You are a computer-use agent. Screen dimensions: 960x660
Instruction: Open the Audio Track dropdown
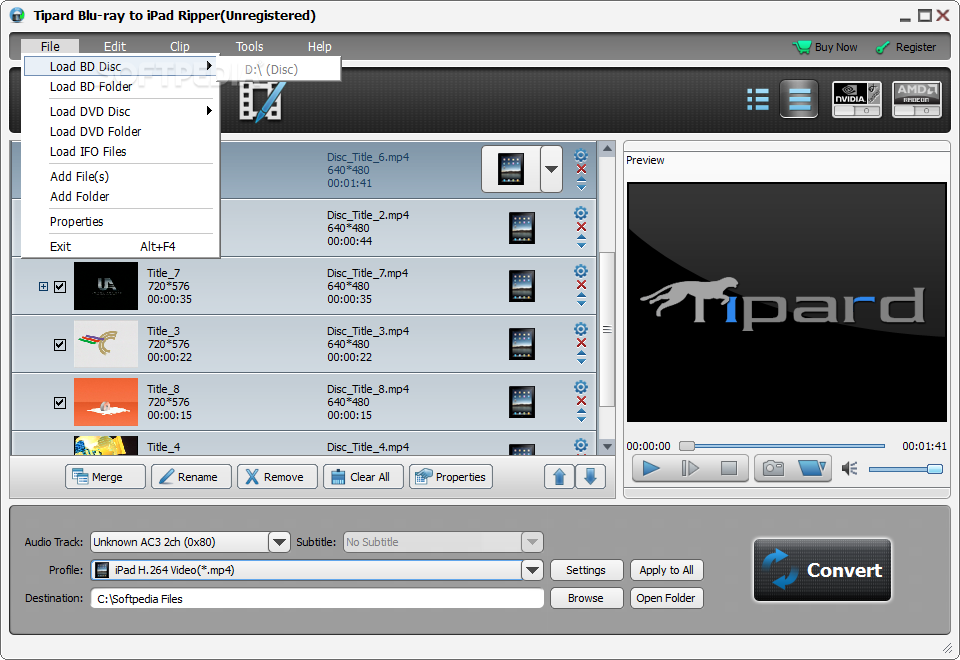pyautogui.click(x=279, y=542)
